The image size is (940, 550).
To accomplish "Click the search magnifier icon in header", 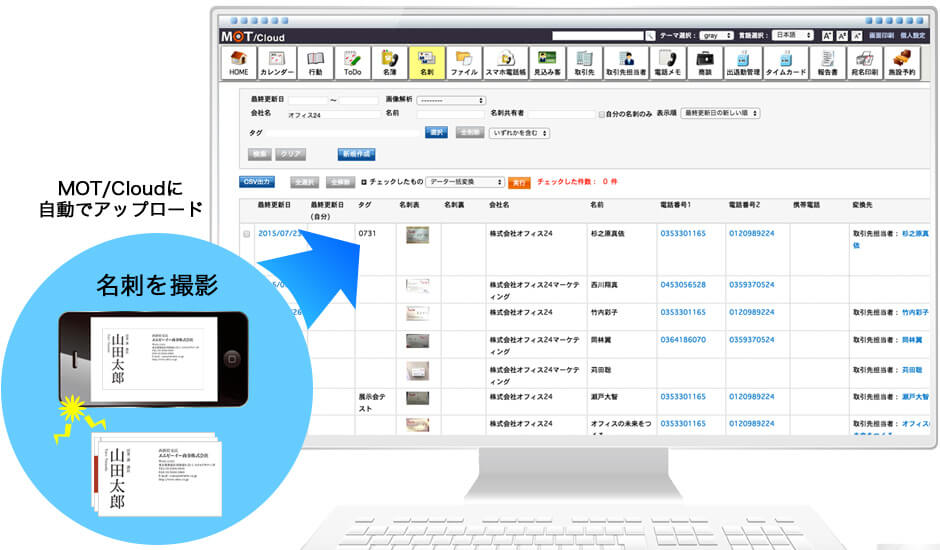I will point(650,36).
